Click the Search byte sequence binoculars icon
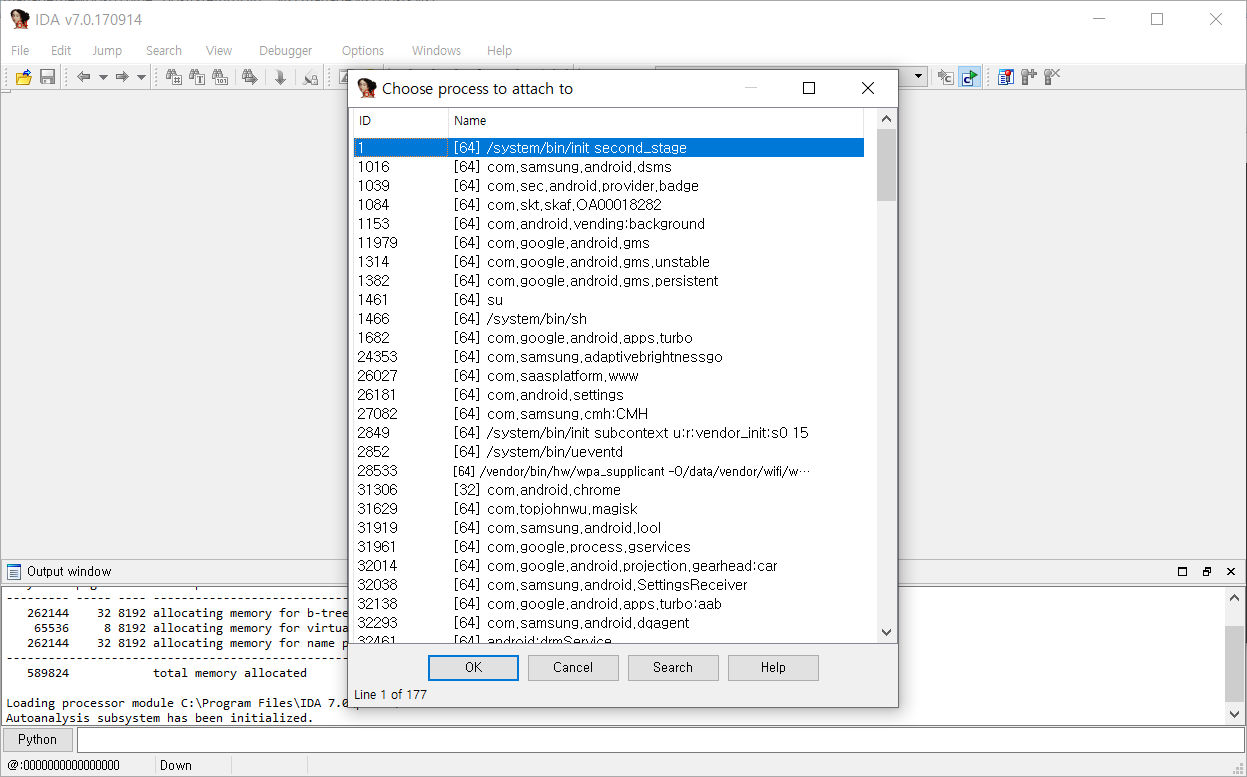 coord(220,77)
